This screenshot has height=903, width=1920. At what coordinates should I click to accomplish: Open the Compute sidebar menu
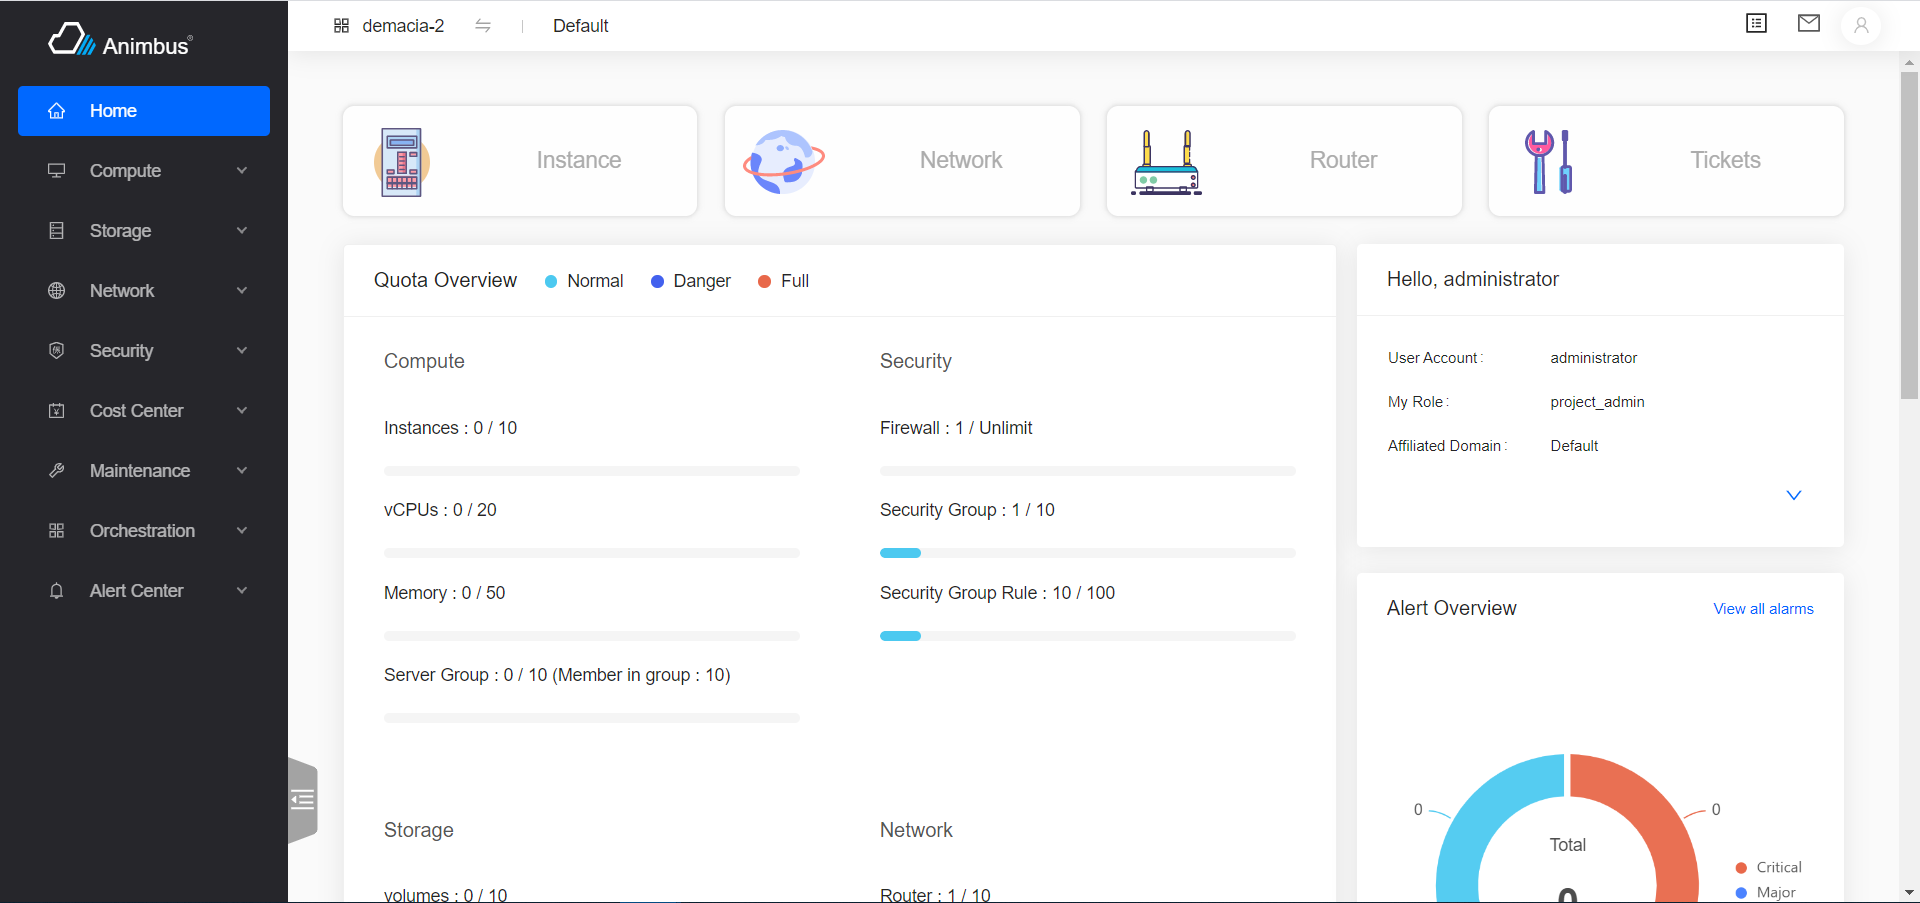(144, 171)
